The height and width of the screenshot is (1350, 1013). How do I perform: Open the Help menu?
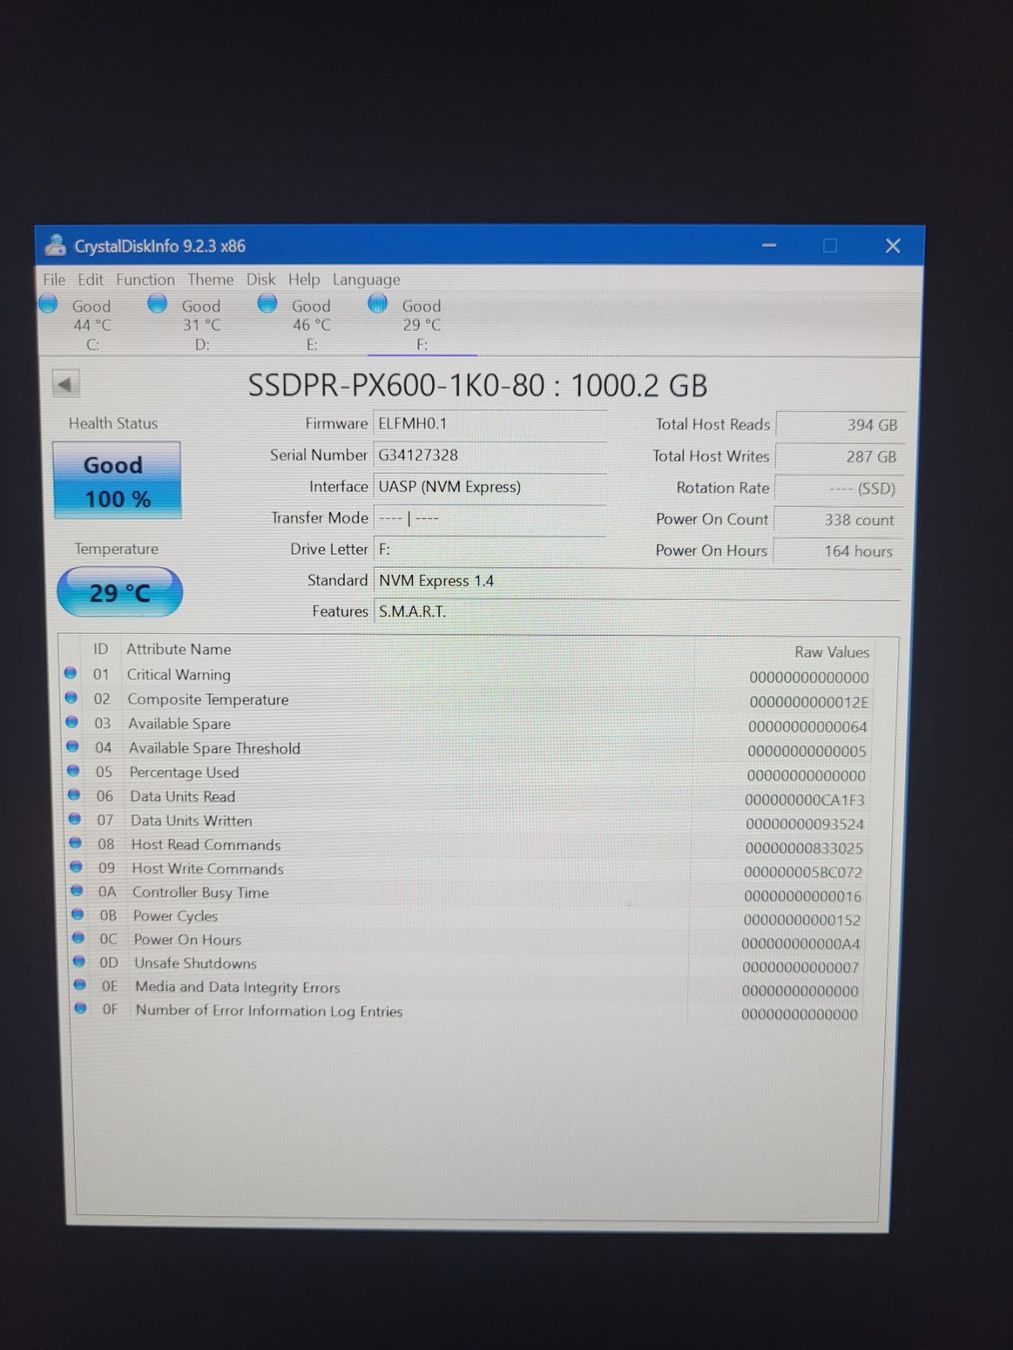click(x=304, y=280)
